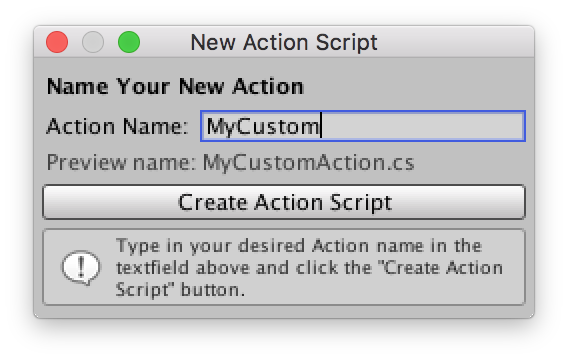
Task: Click the help line starting "Type in your desired"
Action: (299, 246)
